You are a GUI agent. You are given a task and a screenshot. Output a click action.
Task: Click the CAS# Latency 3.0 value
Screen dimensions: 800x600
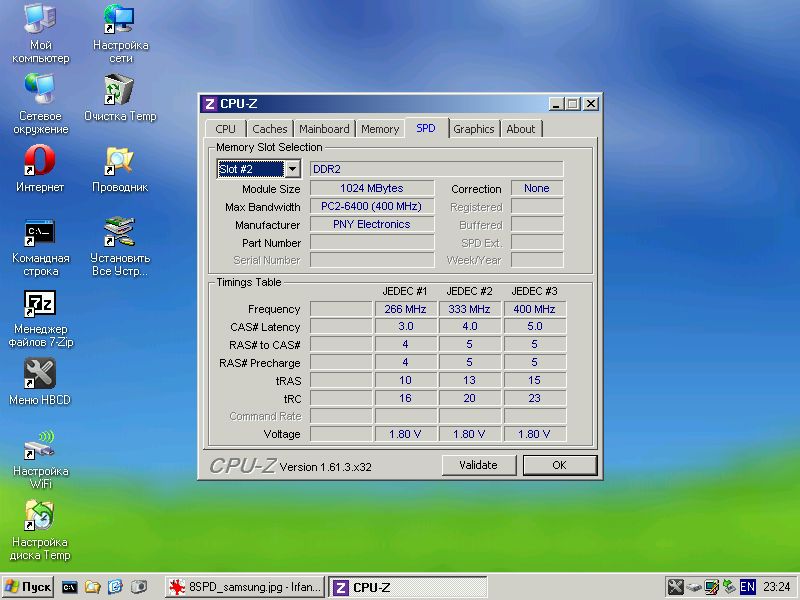point(406,327)
